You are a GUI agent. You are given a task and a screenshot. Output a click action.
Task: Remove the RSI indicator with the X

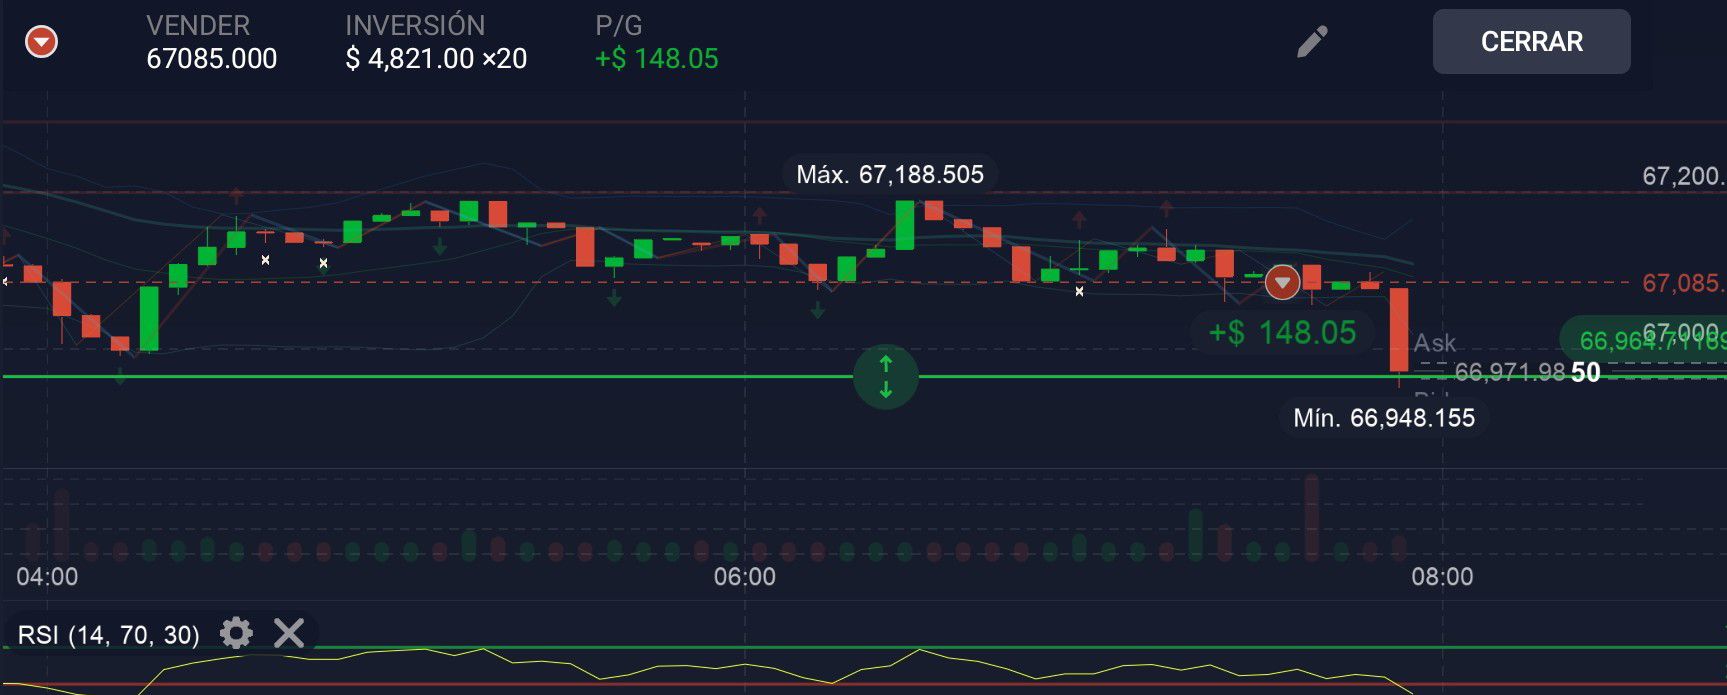pos(289,633)
